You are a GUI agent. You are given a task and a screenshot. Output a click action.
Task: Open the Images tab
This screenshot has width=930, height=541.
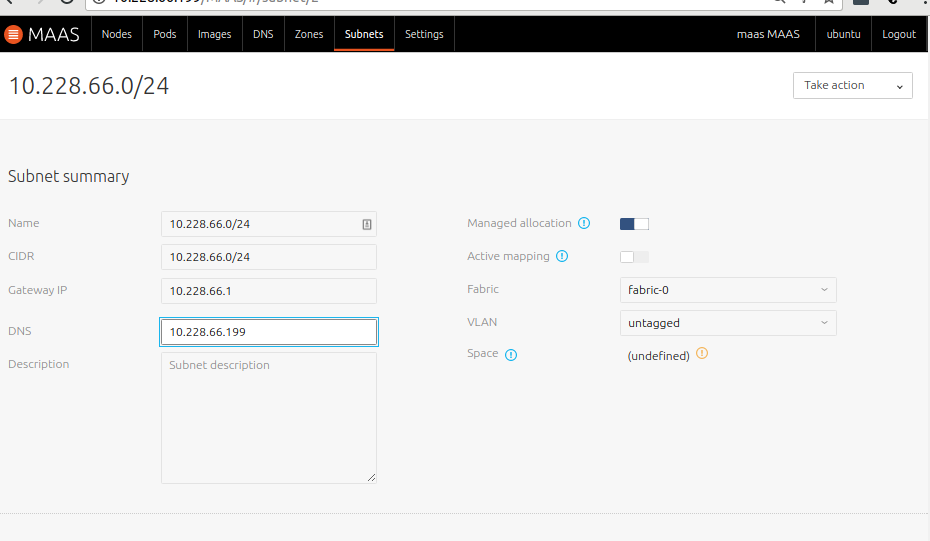[215, 34]
